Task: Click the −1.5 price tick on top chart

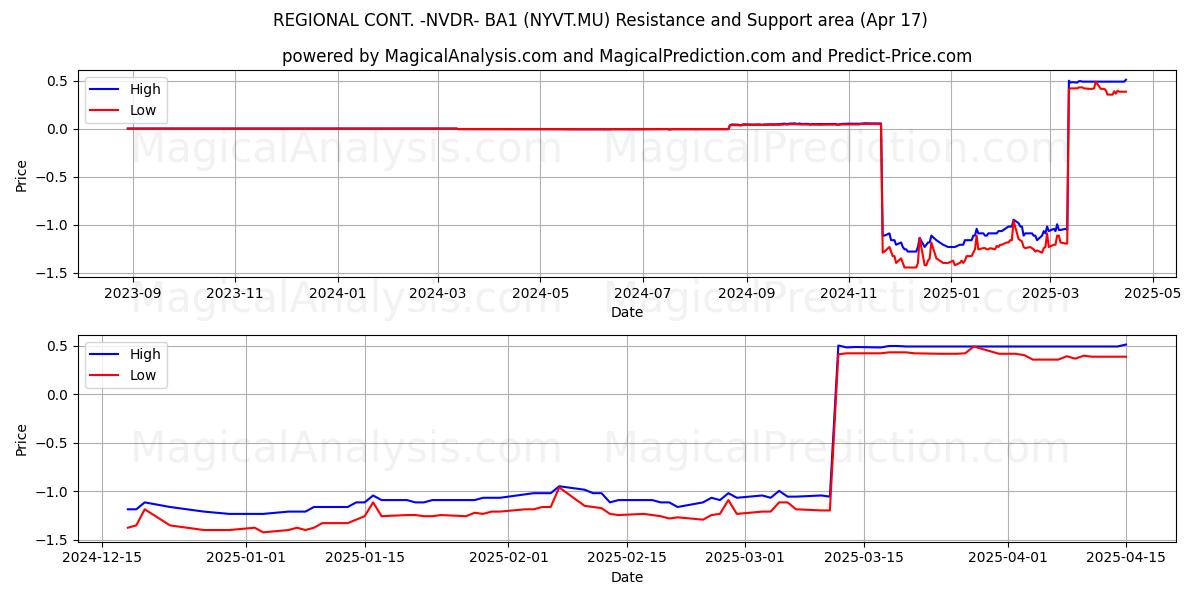Action: (54, 273)
